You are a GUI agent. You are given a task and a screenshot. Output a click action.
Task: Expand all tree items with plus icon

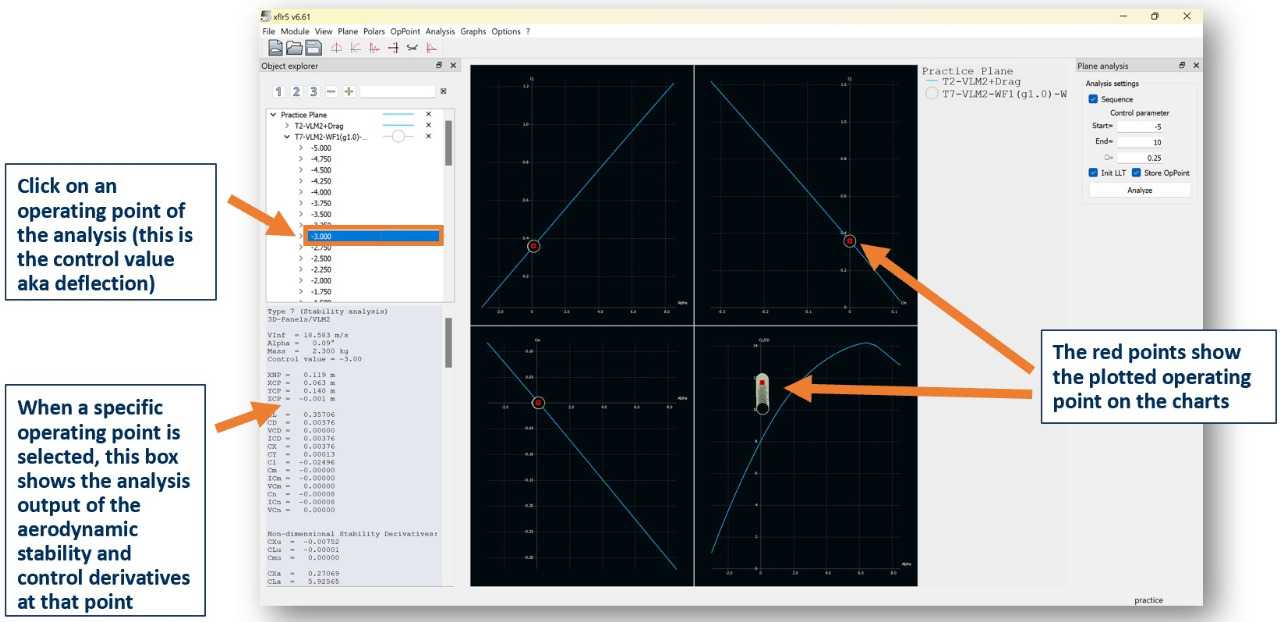pos(349,92)
